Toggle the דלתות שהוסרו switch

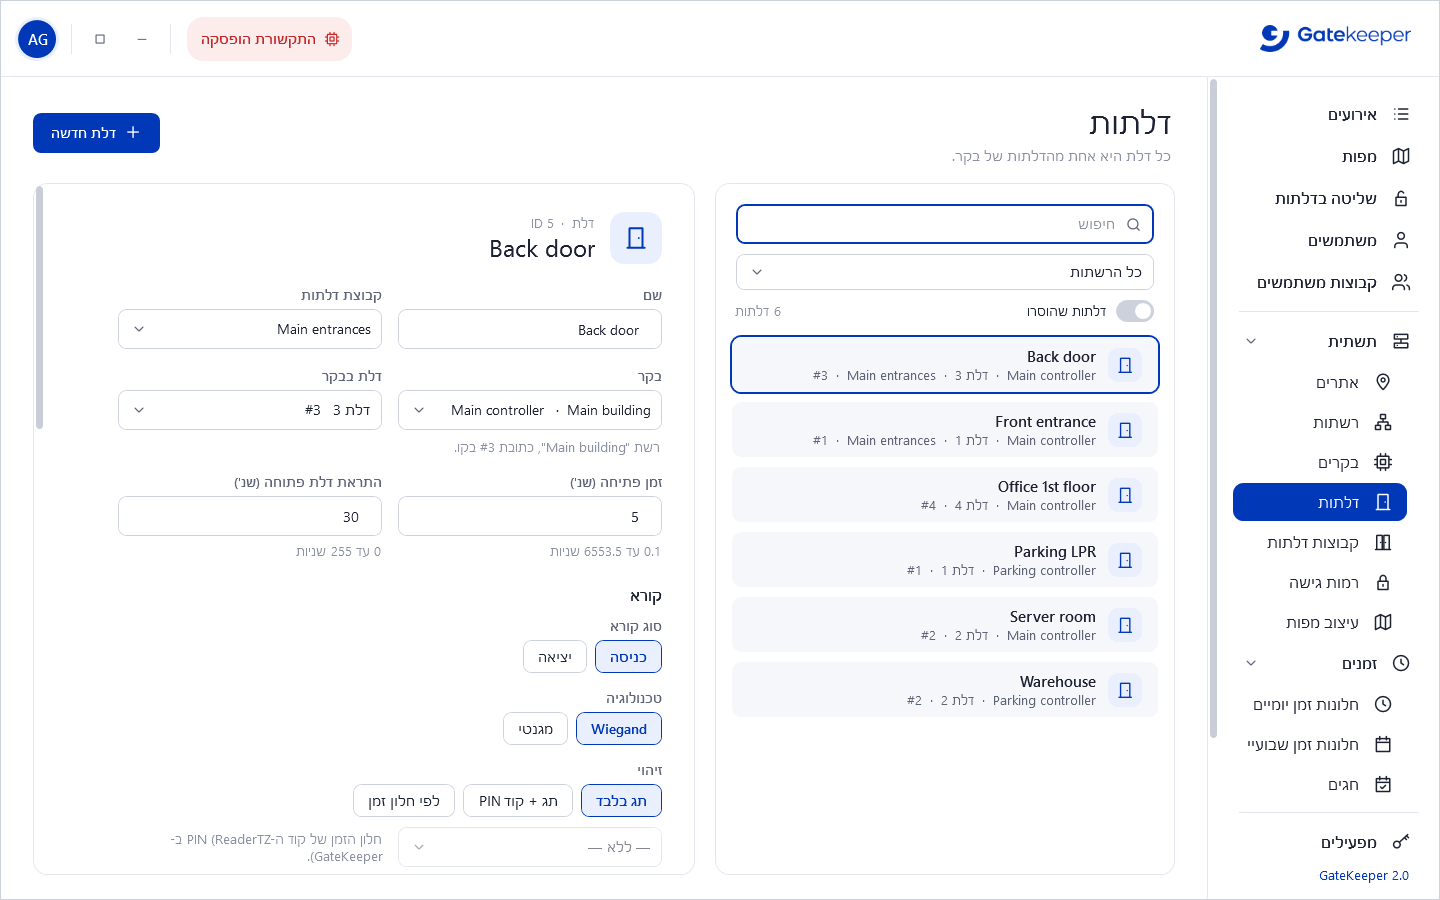pos(1134,311)
